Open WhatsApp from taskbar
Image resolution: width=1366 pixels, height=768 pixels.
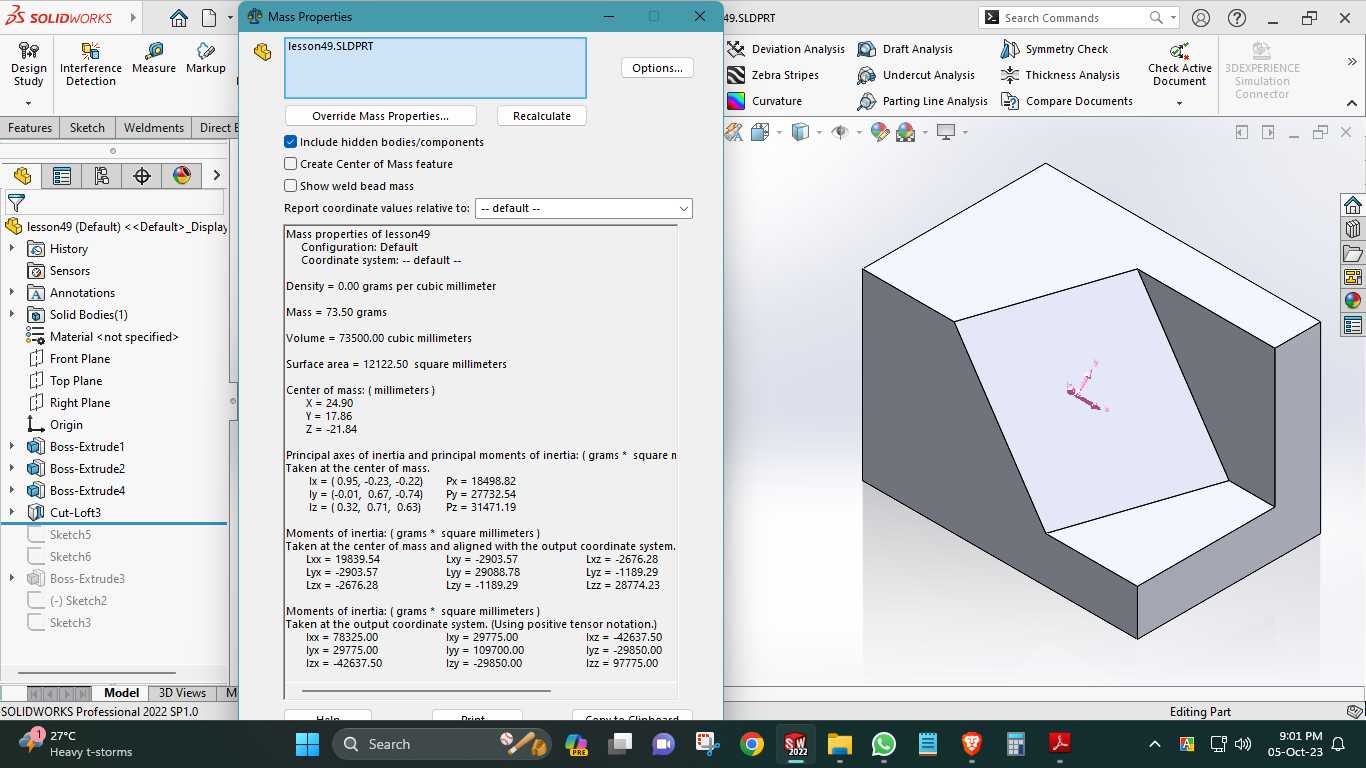pyautogui.click(x=884, y=744)
